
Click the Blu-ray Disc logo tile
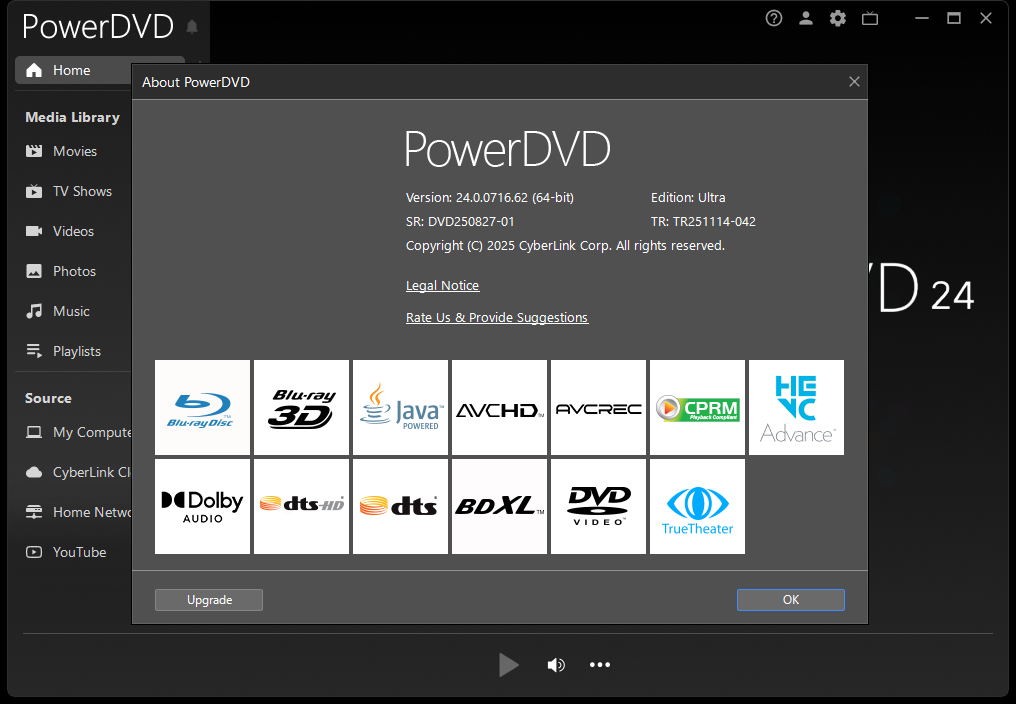tap(202, 408)
